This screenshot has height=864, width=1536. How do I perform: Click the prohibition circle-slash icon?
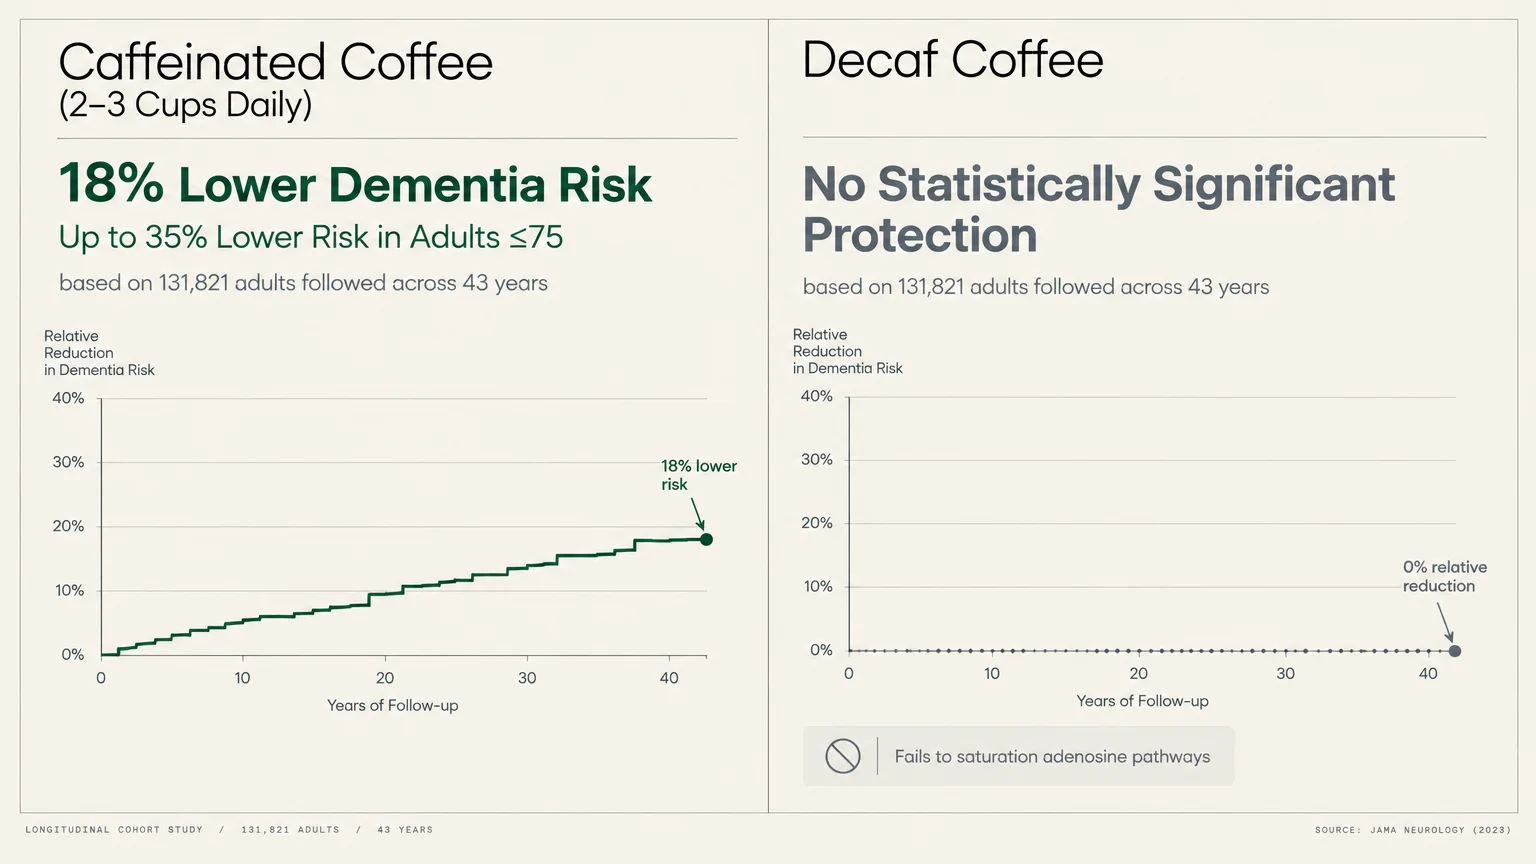843,756
